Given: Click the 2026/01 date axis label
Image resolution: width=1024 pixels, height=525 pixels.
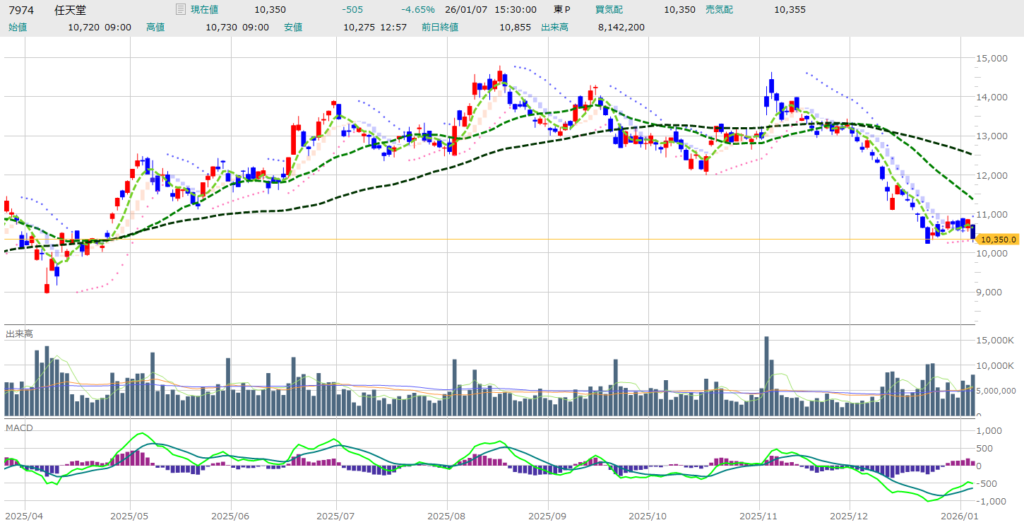Looking at the screenshot, I should tap(959, 516).
